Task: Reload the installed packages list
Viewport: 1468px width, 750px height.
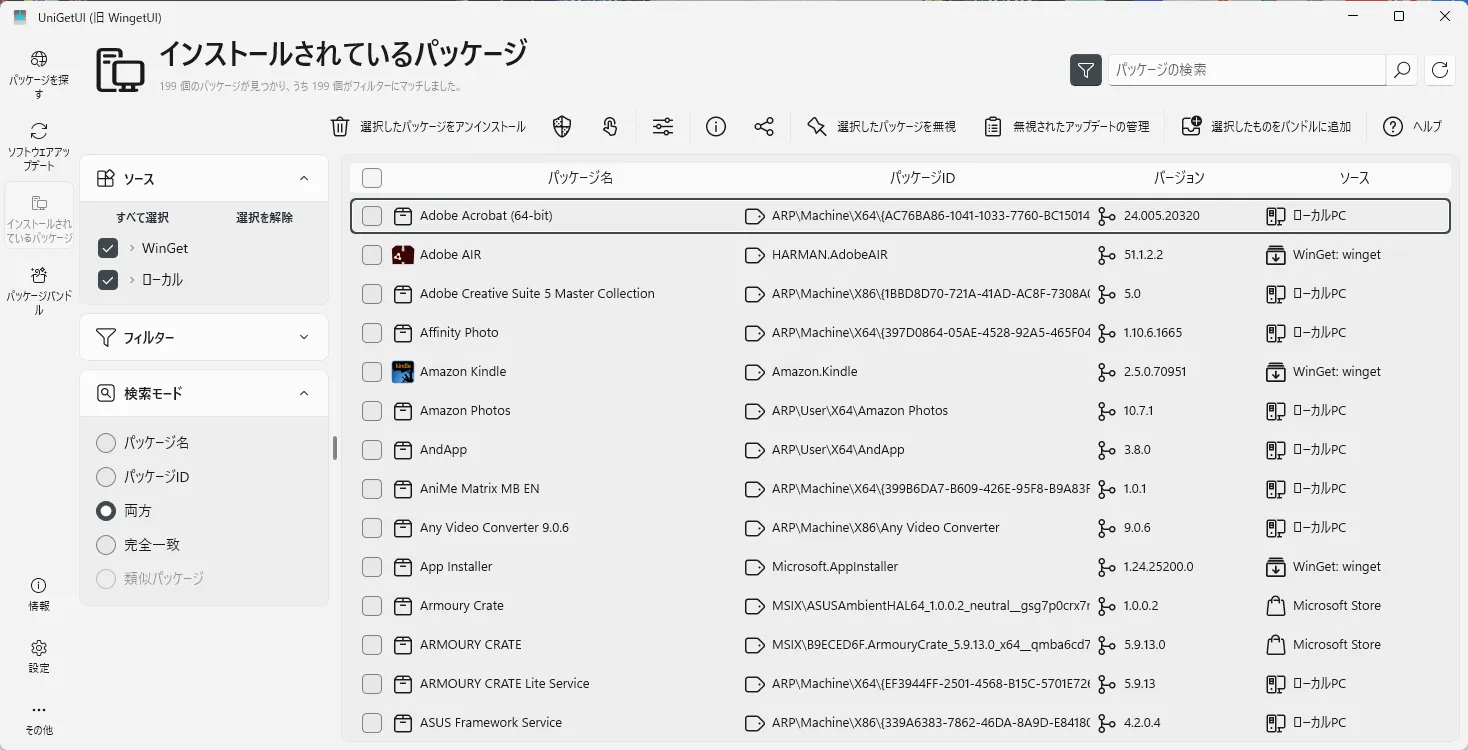Action: (1440, 69)
